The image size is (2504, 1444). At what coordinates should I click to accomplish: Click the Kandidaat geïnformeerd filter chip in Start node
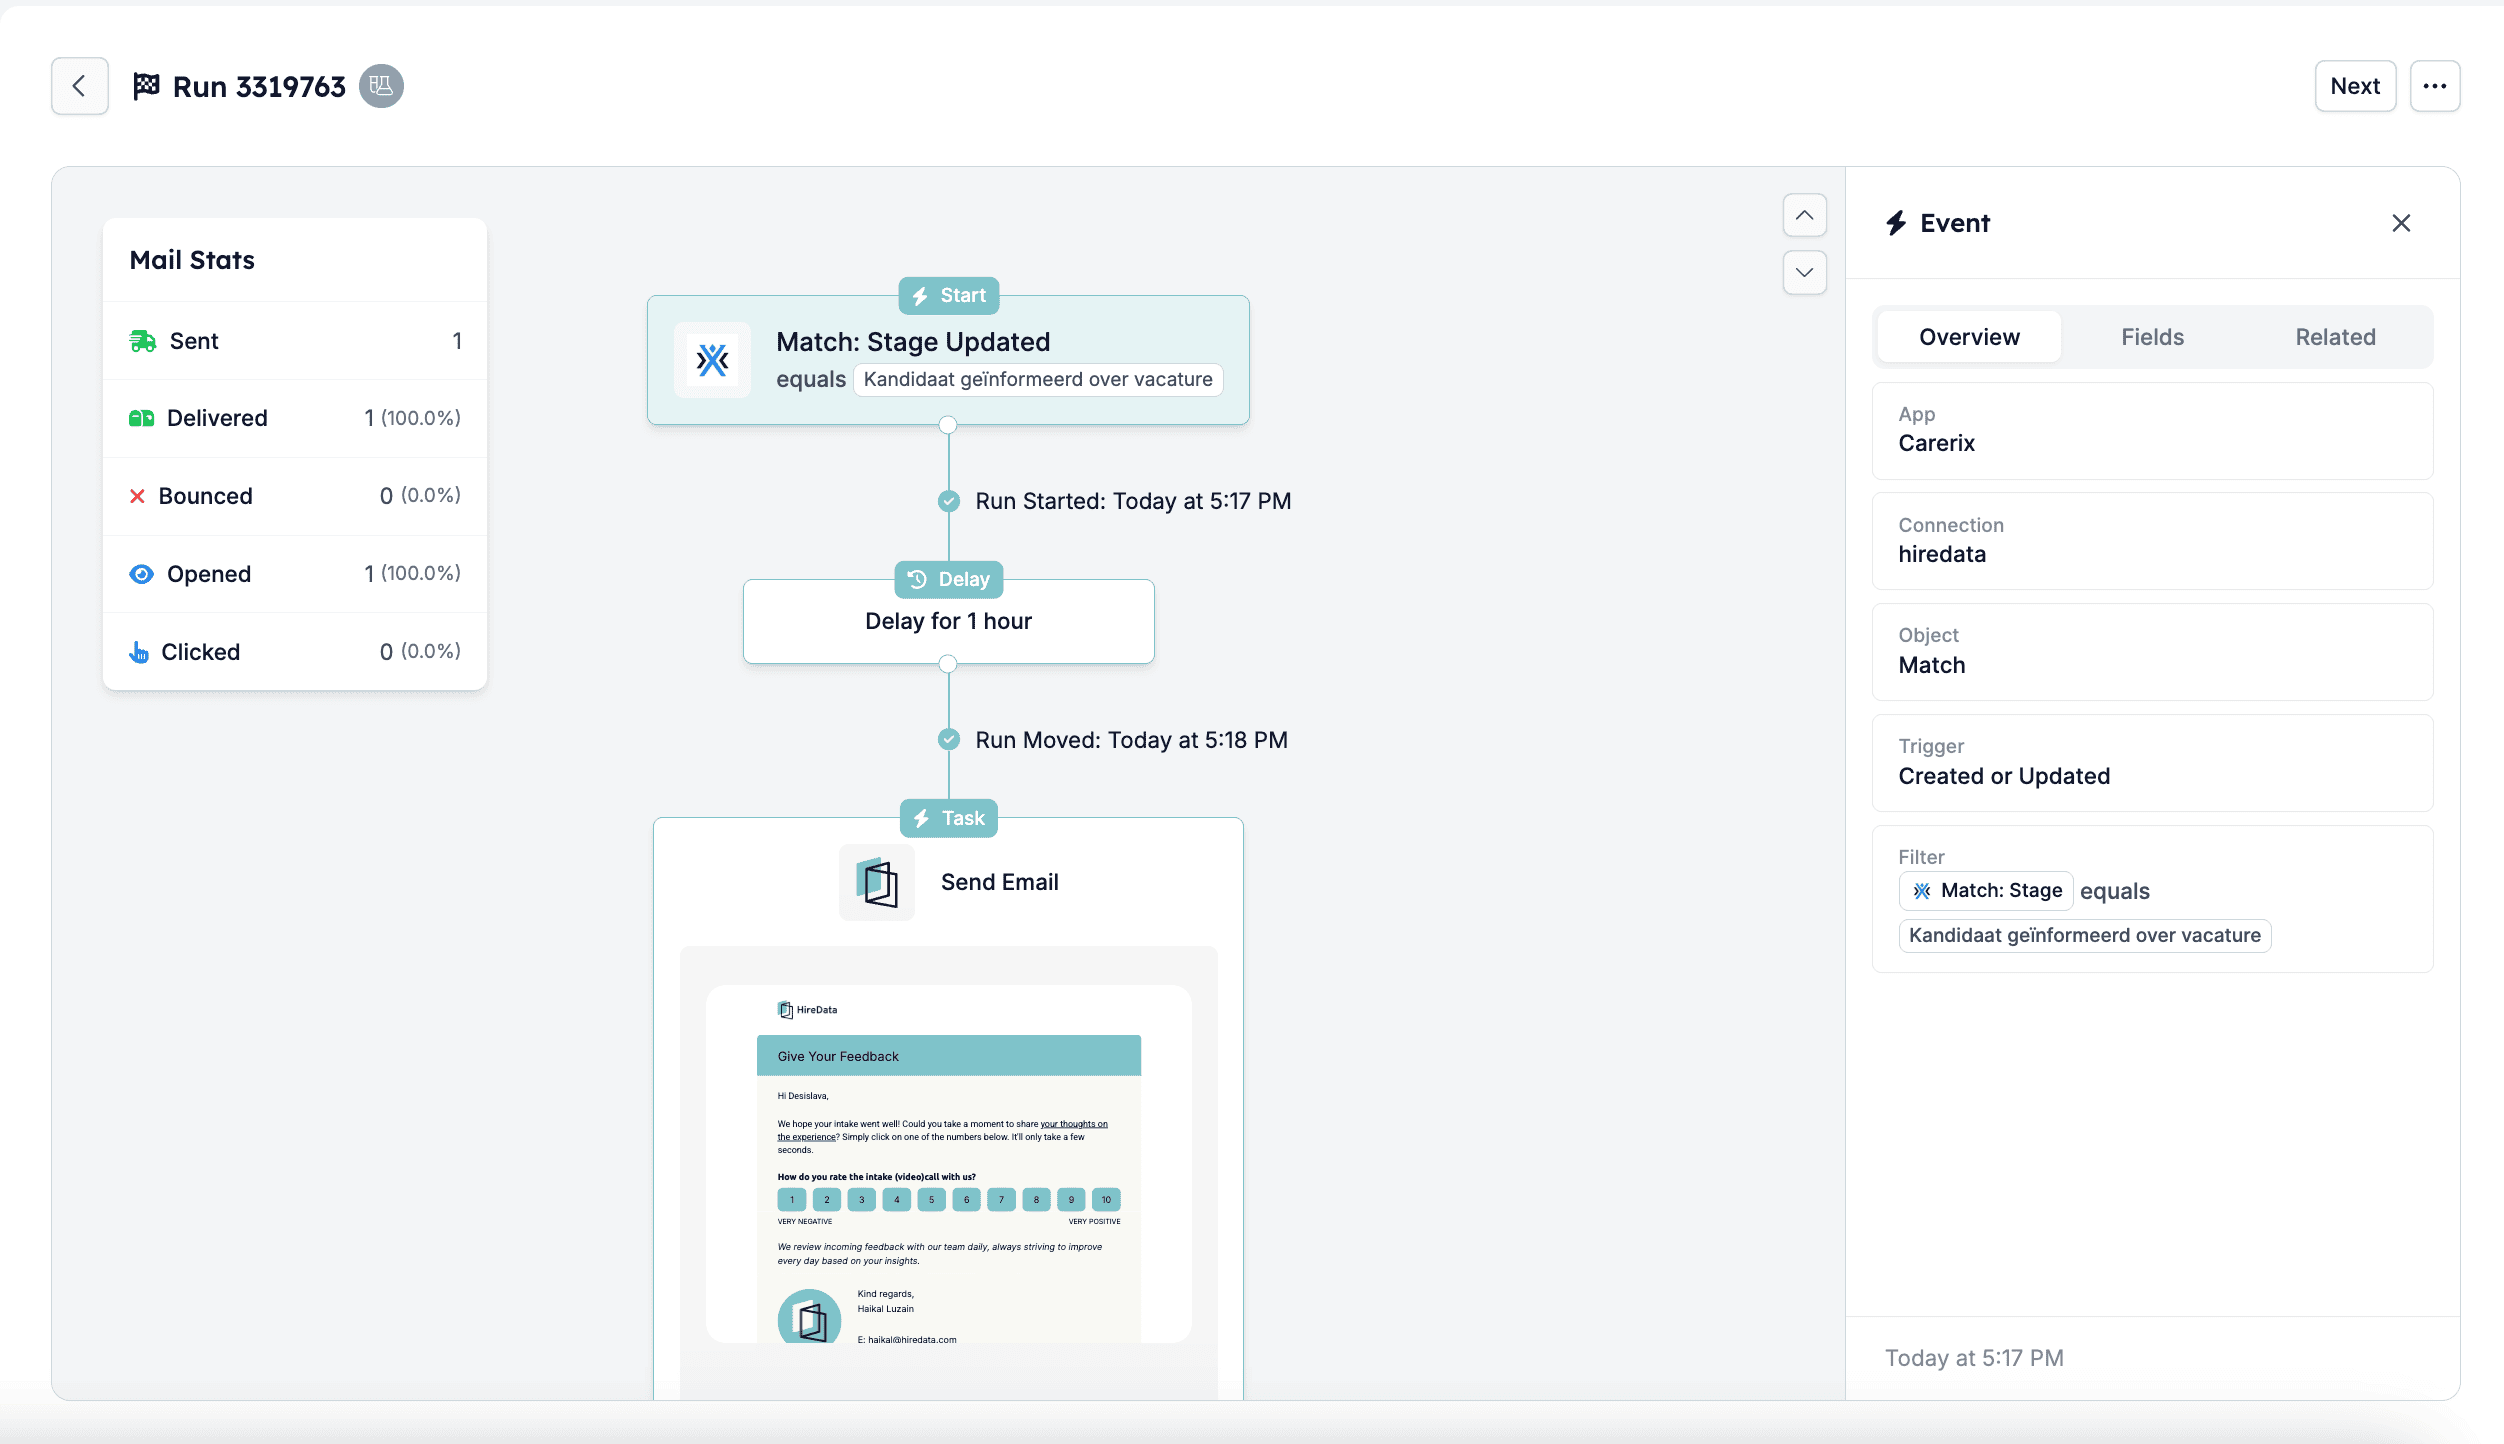tap(1038, 380)
